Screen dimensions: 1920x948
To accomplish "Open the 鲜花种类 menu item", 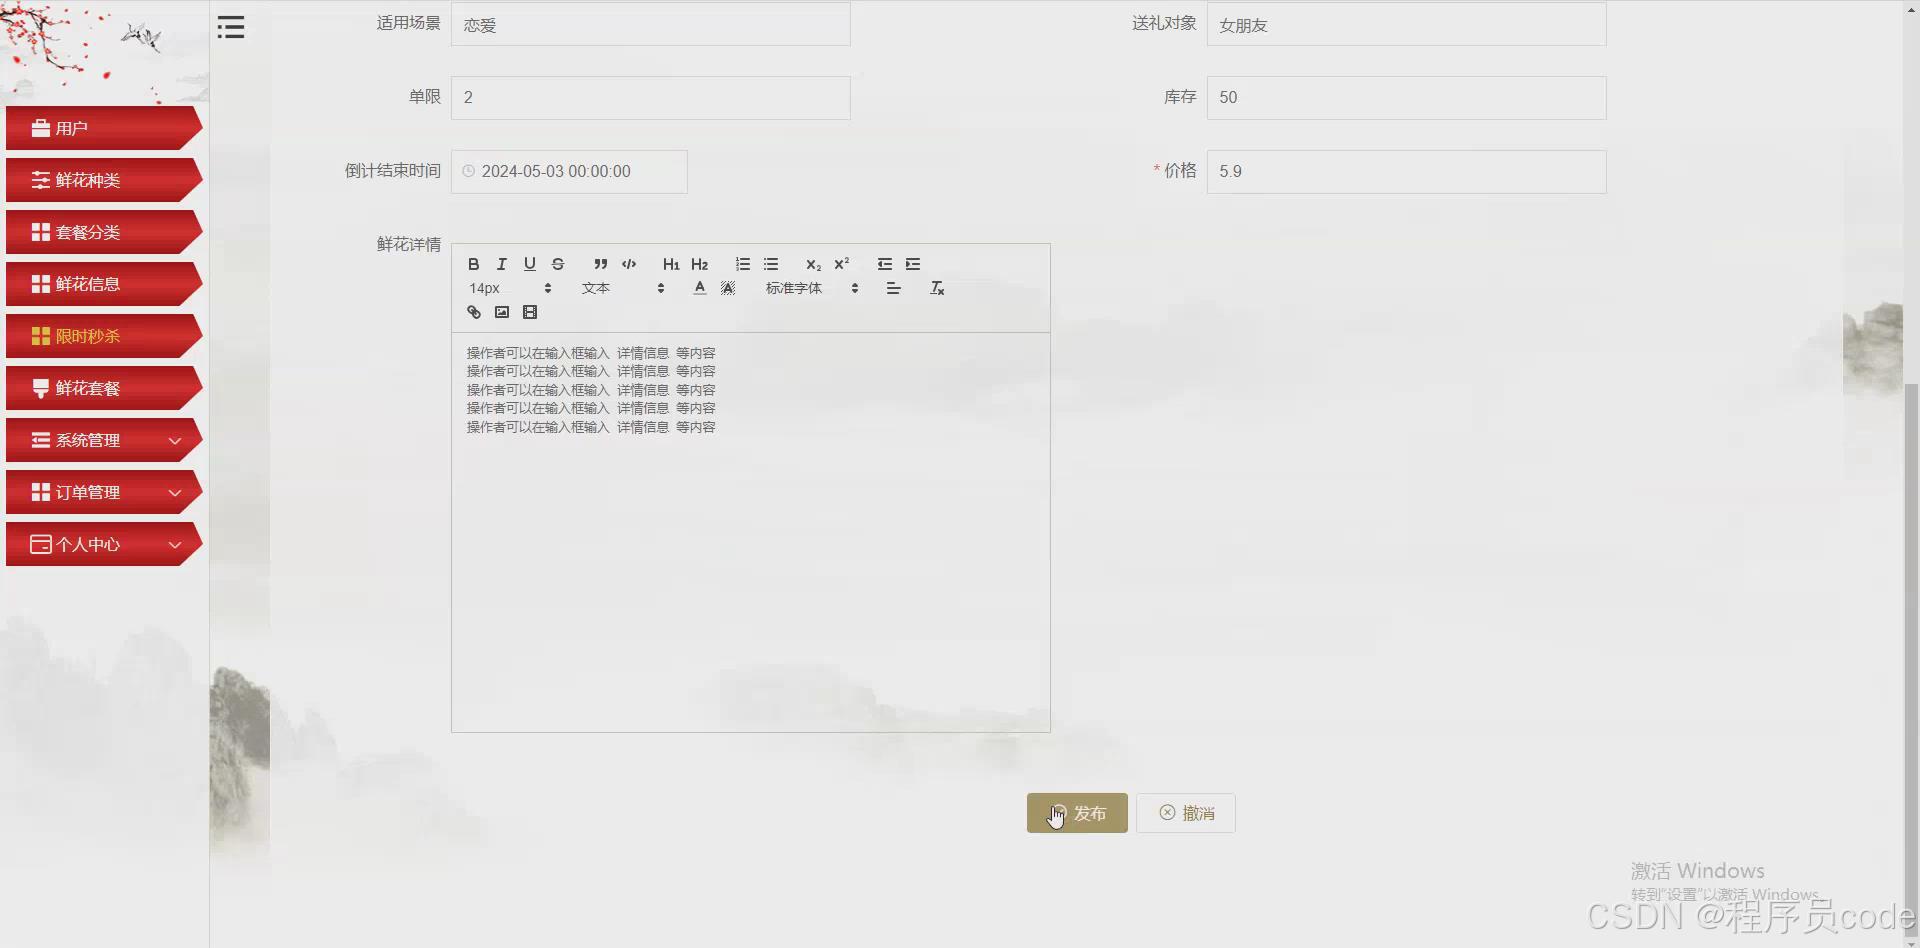I will [x=104, y=180].
